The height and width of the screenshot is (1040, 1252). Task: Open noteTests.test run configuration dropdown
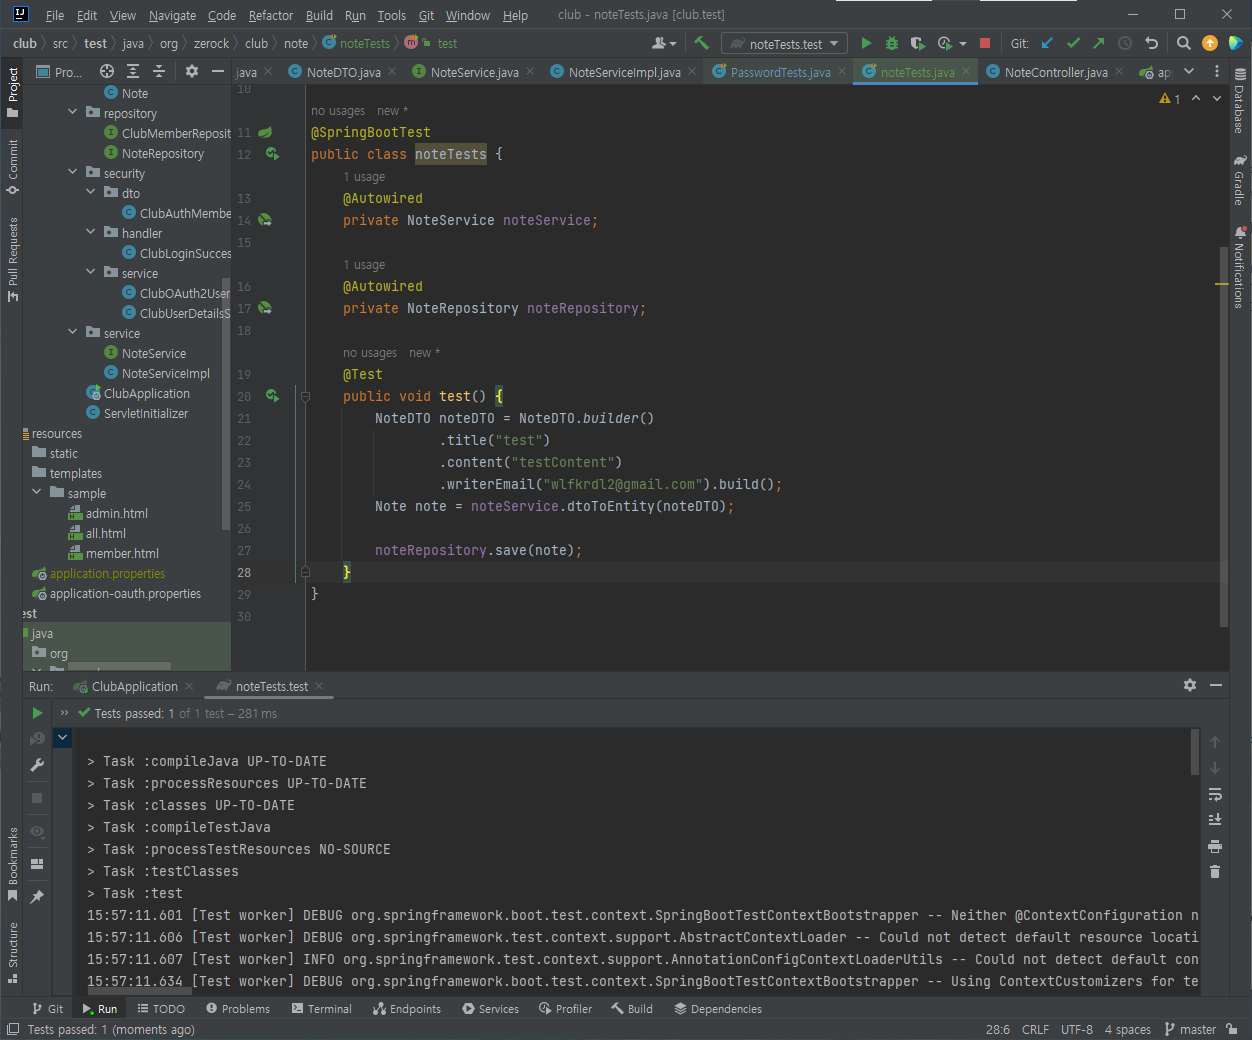tap(785, 44)
